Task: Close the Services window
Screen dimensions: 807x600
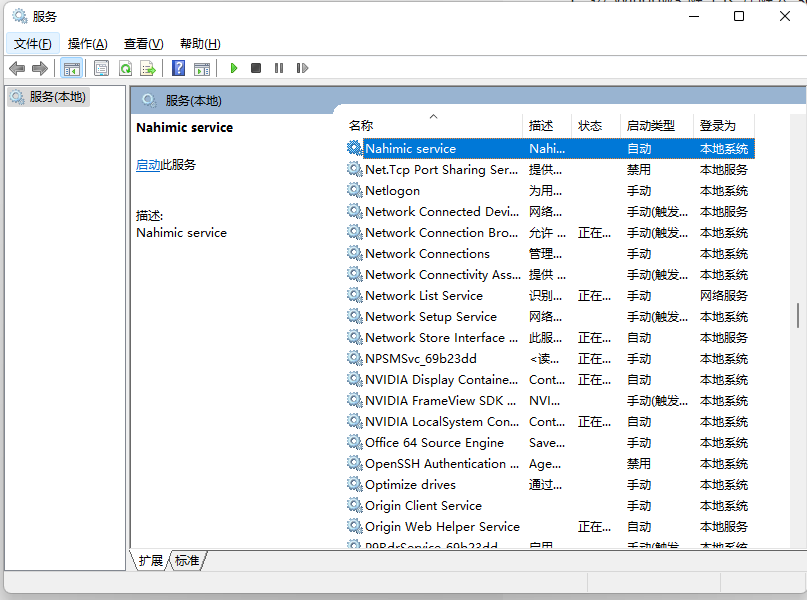Action: 784,16
